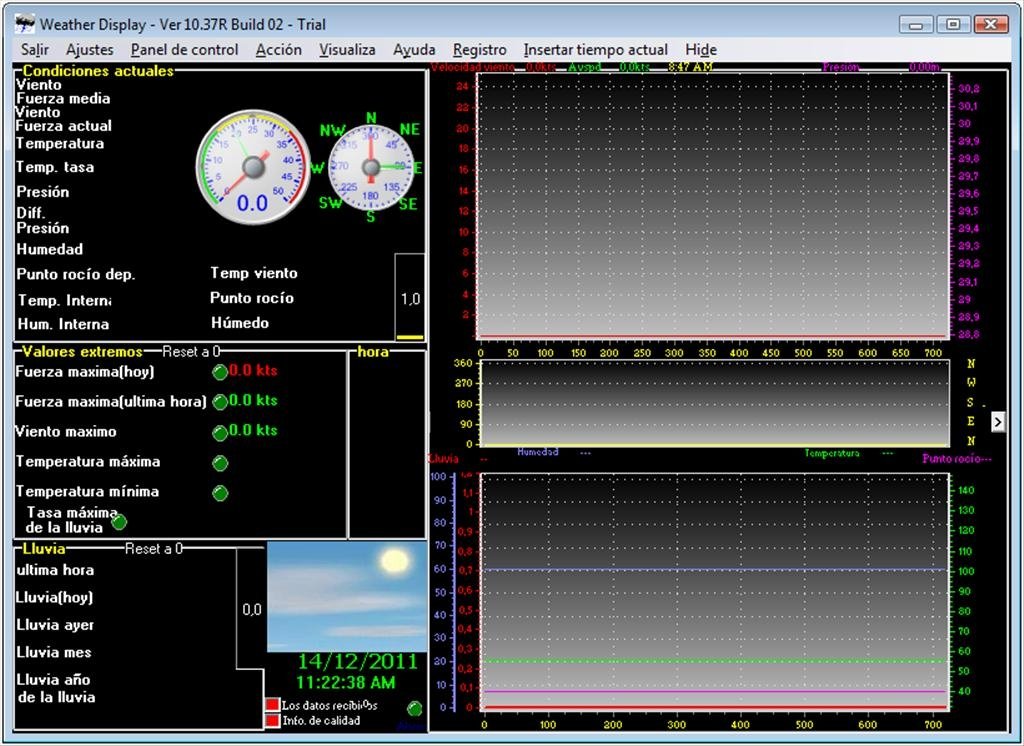Image resolution: width=1024 pixels, height=746 pixels.
Task: Click Insertar tiempo actual in menu bar
Action: [x=596, y=50]
